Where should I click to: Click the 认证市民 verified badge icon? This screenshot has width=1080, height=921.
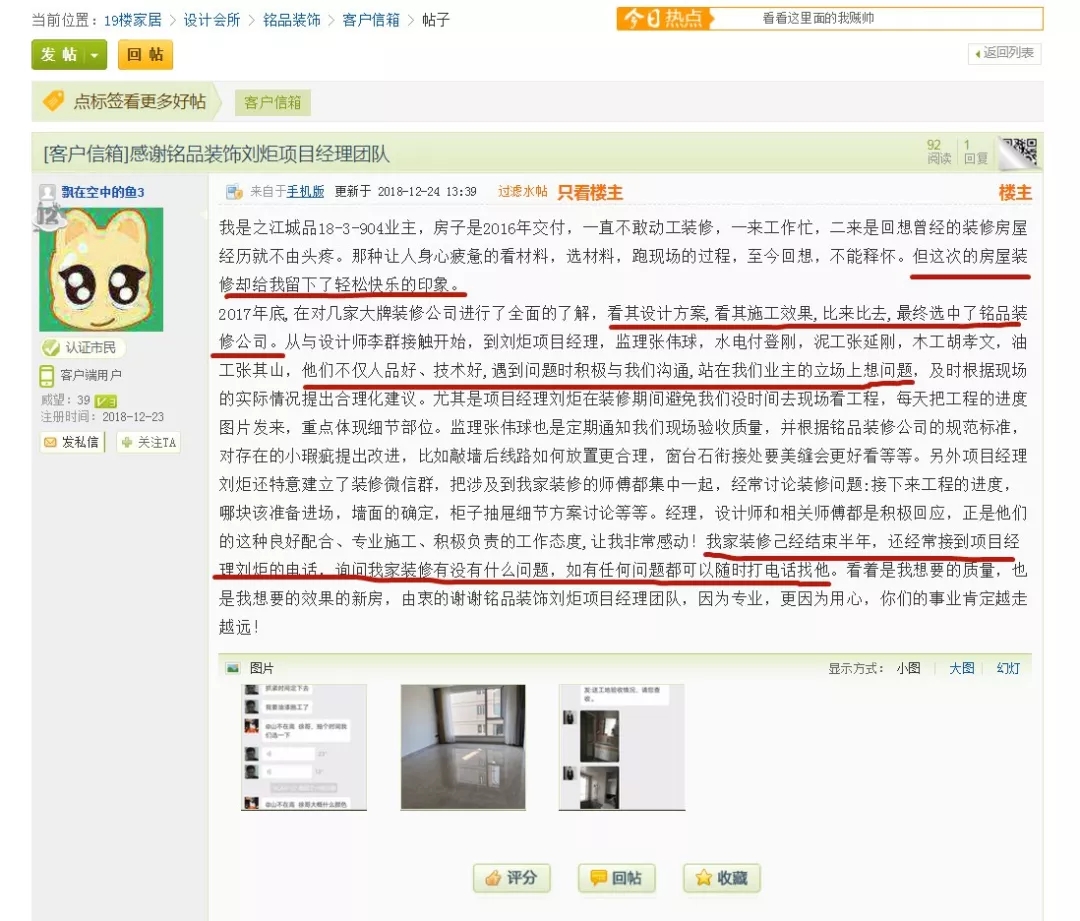pos(50,348)
